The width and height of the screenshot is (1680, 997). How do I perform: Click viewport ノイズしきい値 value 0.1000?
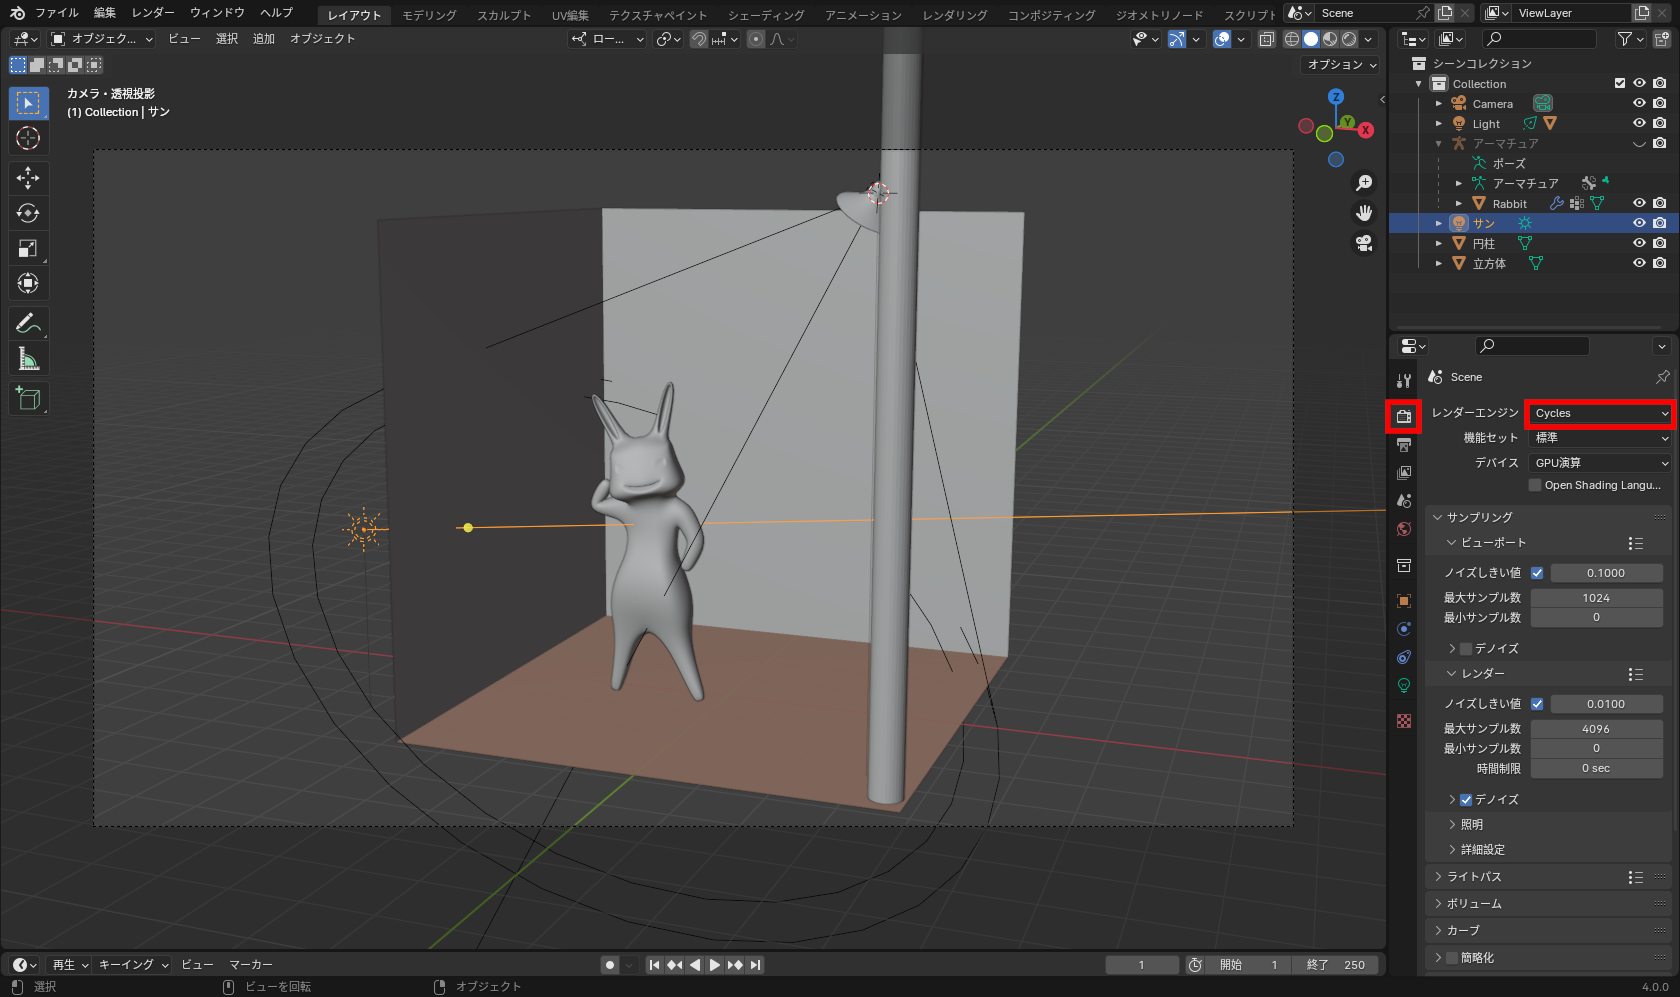[1606, 573]
